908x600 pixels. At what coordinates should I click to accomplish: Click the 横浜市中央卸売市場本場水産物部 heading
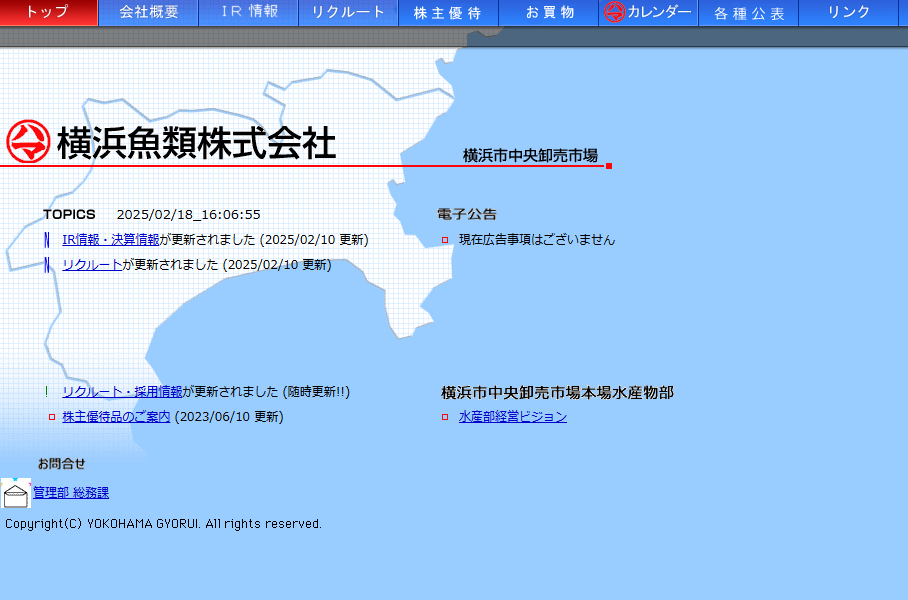pyautogui.click(x=557, y=393)
